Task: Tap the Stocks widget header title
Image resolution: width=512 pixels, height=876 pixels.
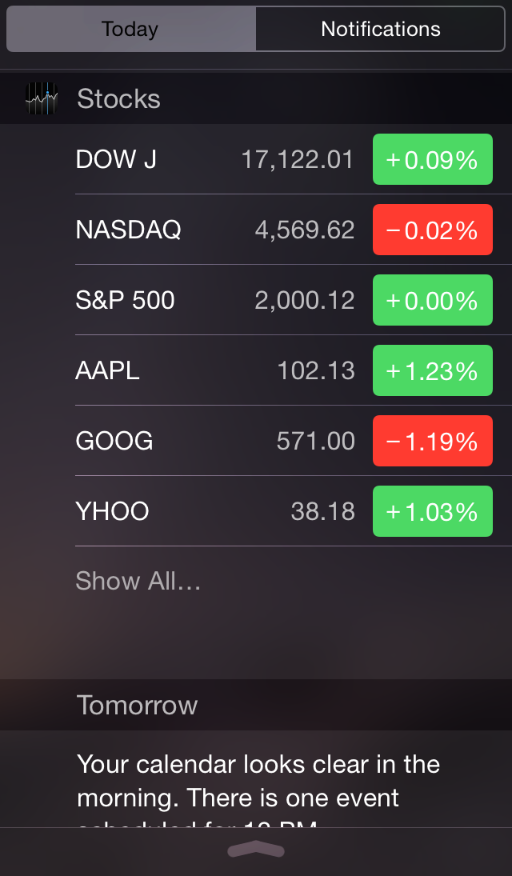Action: [118, 99]
